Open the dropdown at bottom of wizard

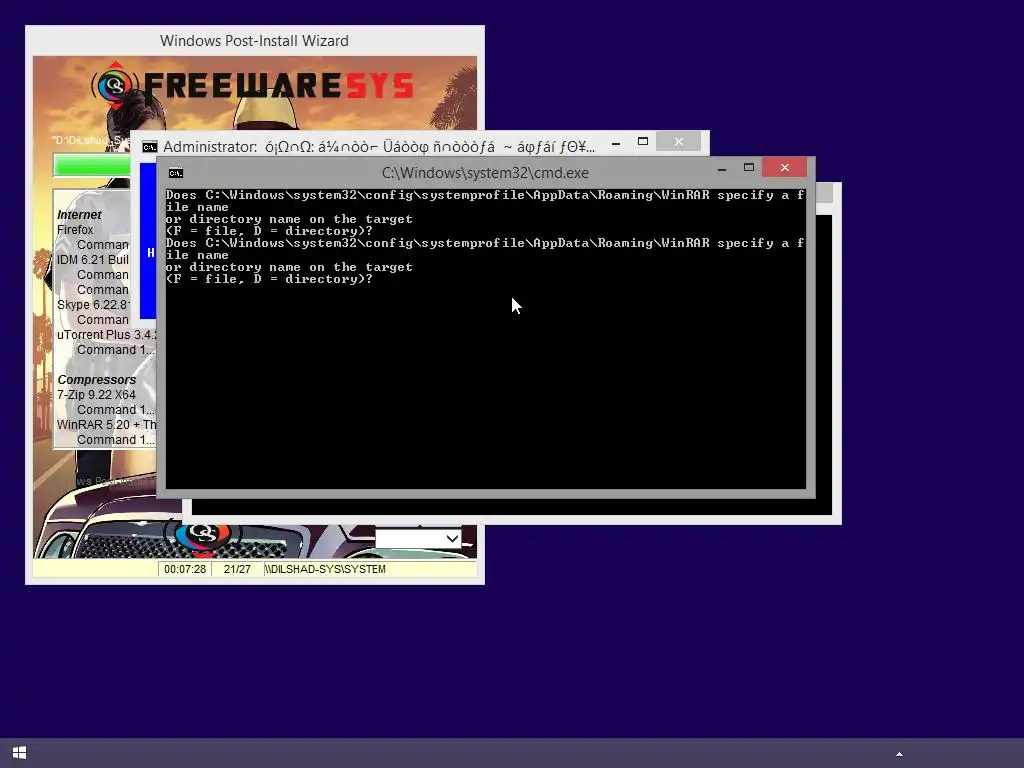(x=418, y=539)
